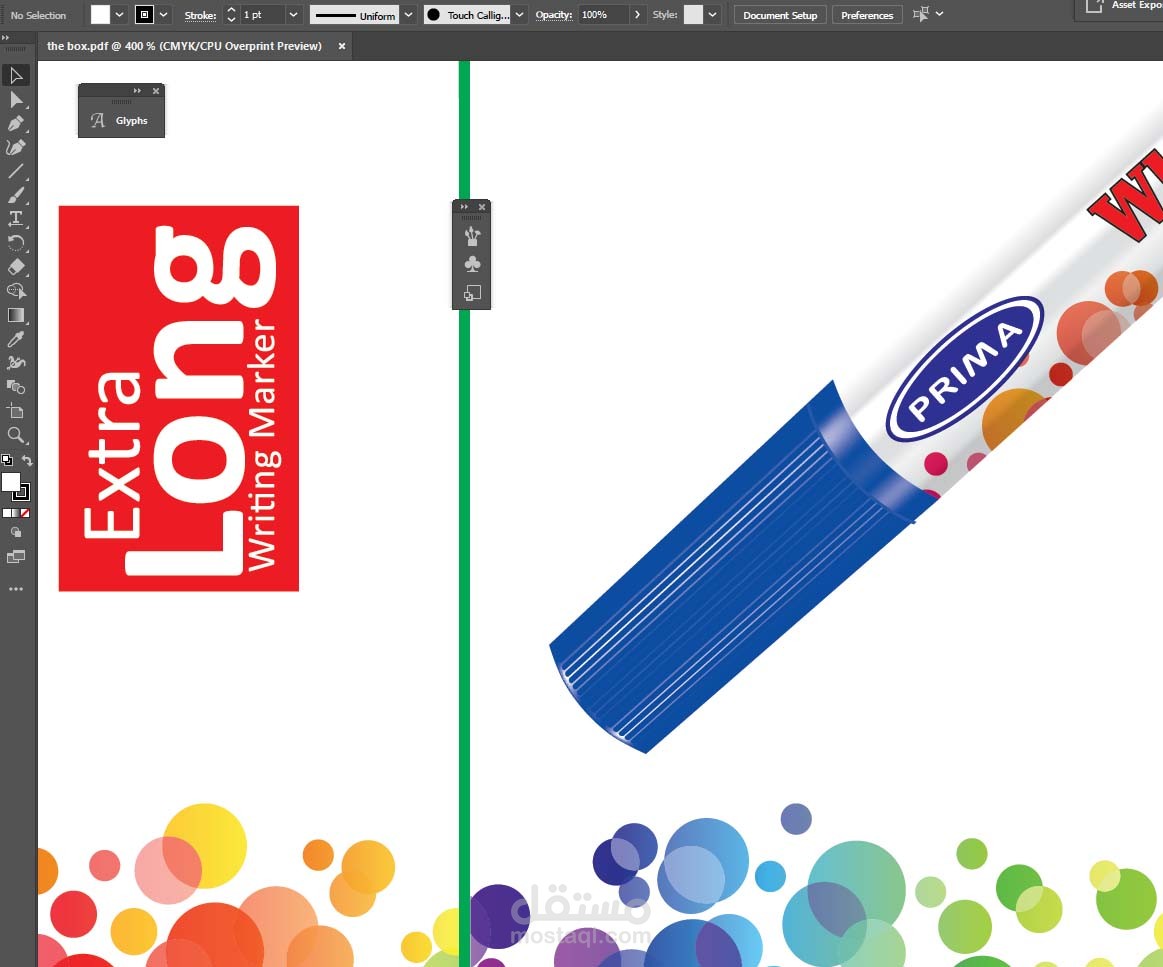The height and width of the screenshot is (967, 1163).
Task: Select the Artboard tool
Action: [x=16, y=411]
